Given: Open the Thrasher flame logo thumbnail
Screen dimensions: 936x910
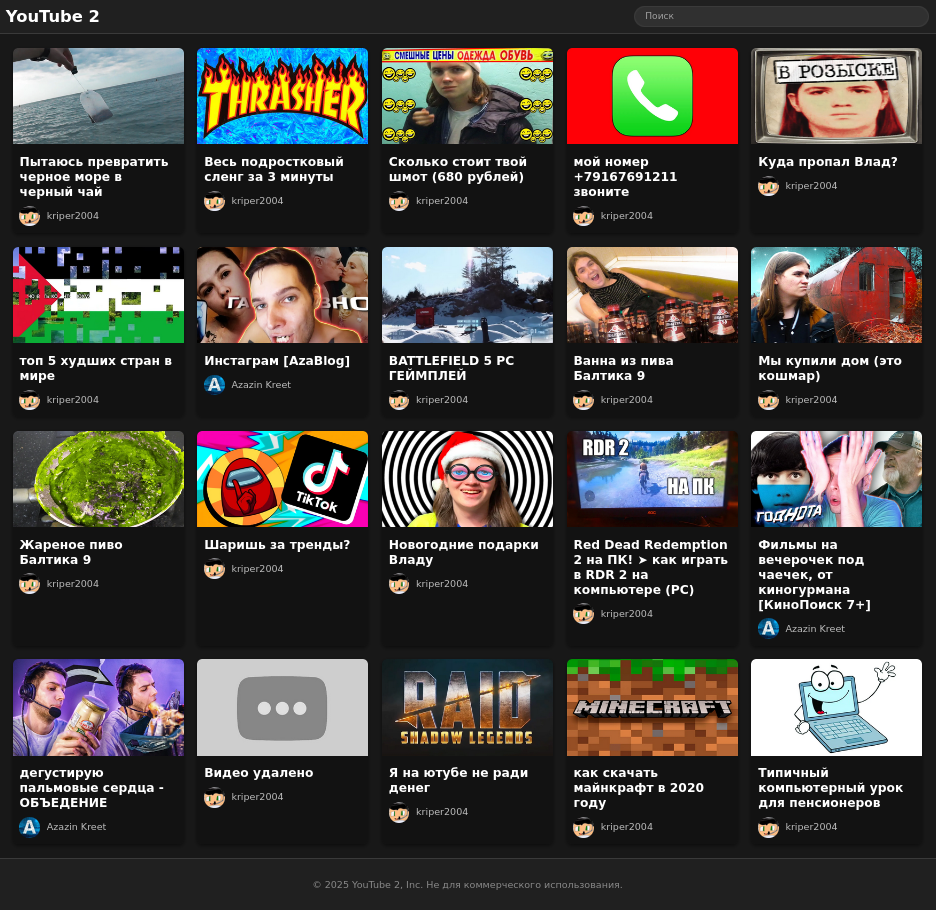Looking at the screenshot, I should tap(282, 96).
